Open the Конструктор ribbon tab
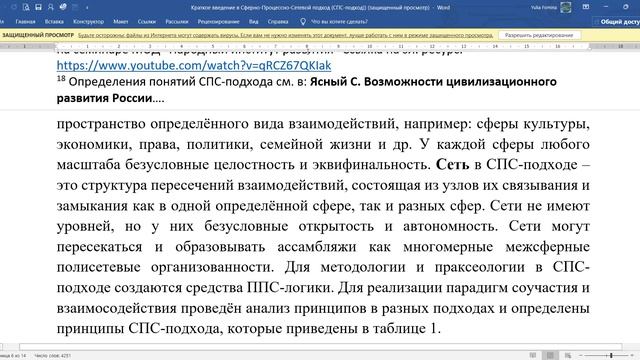 coord(89,22)
